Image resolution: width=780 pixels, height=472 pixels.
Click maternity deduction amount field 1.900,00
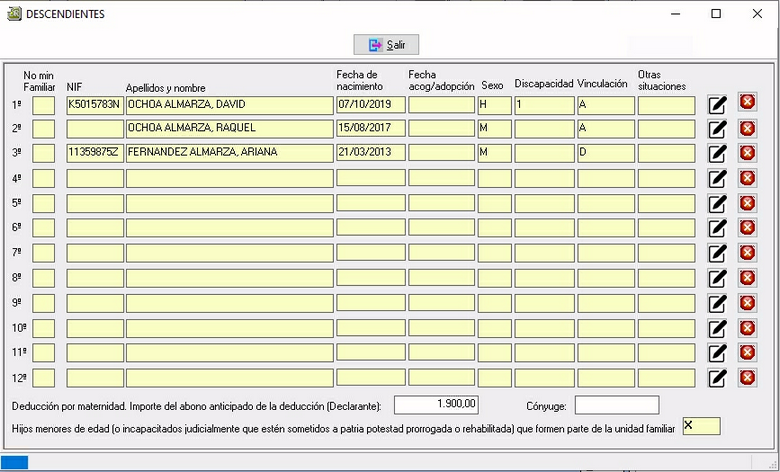(x=436, y=404)
